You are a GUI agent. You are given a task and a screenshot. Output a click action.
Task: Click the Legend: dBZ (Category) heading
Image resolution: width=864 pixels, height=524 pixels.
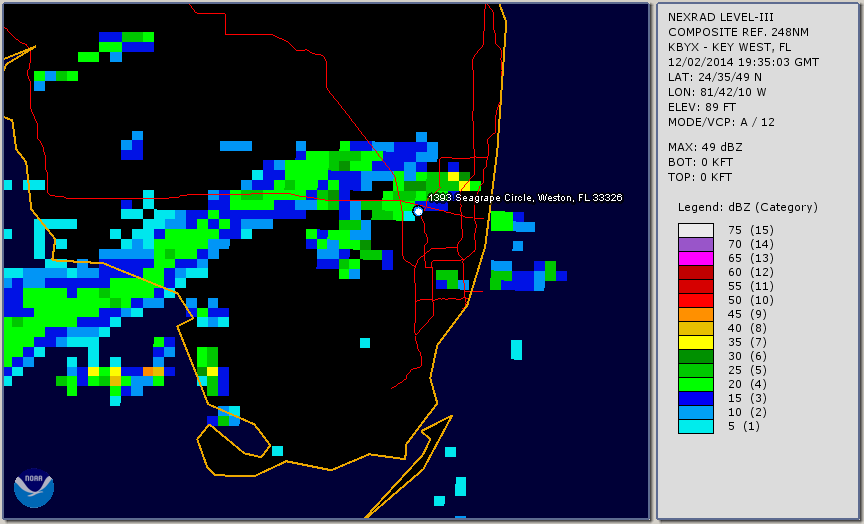tap(748, 207)
